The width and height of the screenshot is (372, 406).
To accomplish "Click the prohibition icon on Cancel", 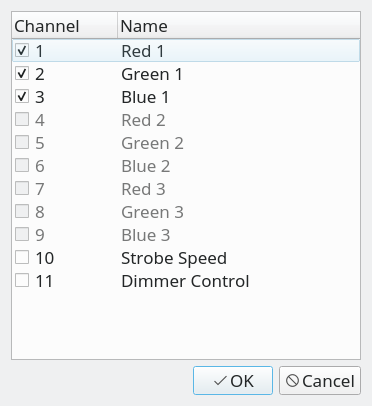I will click(x=292, y=381).
